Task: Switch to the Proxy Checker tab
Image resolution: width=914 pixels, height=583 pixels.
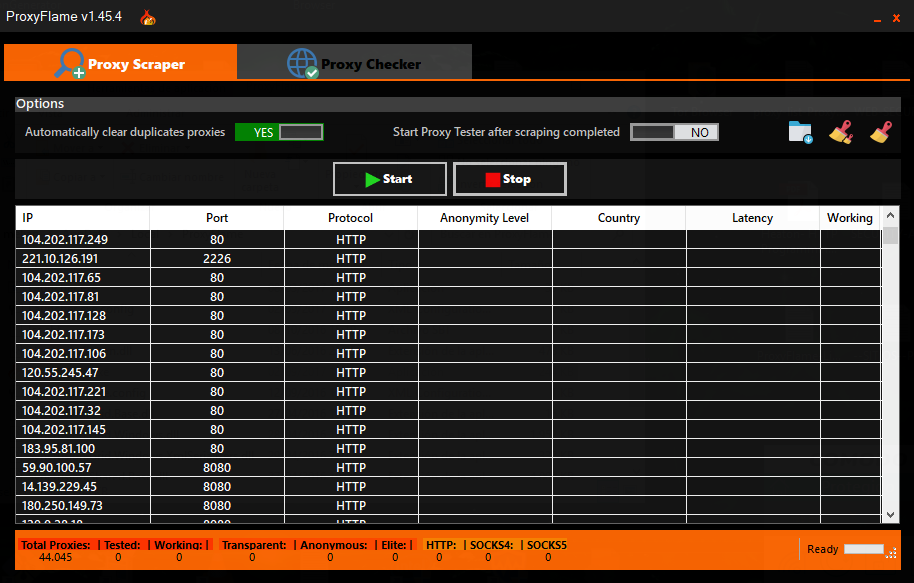Action: pyautogui.click(x=354, y=62)
